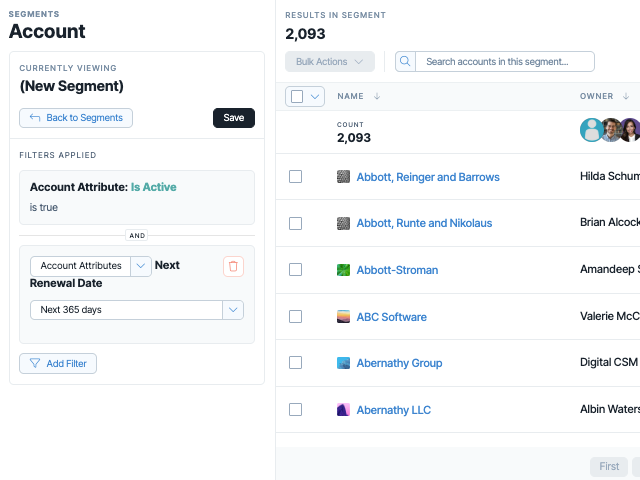This screenshot has height=480, width=640.
Task: Select the Abernathy Group row checkbox
Action: pos(296,362)
